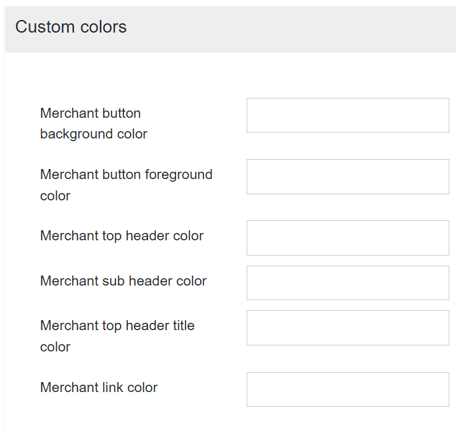Screen dimensions: 456x428
Task: Click the 'Merchant link color' label
Action: [99, 388]
